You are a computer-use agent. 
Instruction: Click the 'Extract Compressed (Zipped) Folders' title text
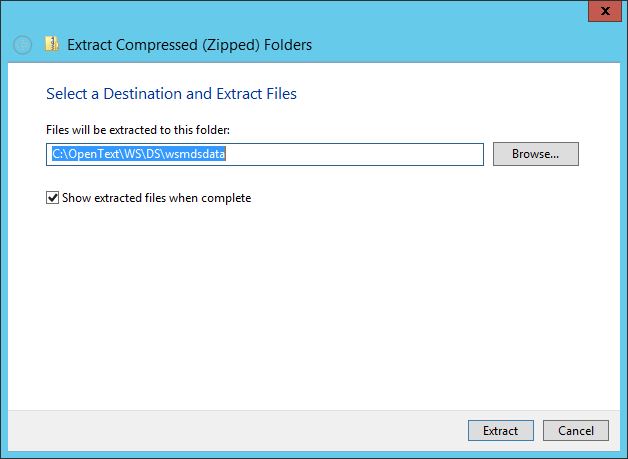point(189,45)
